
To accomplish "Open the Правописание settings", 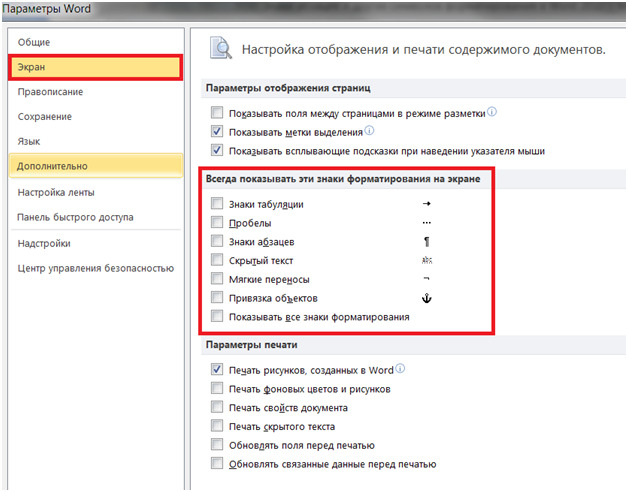I will pos(95,92).
